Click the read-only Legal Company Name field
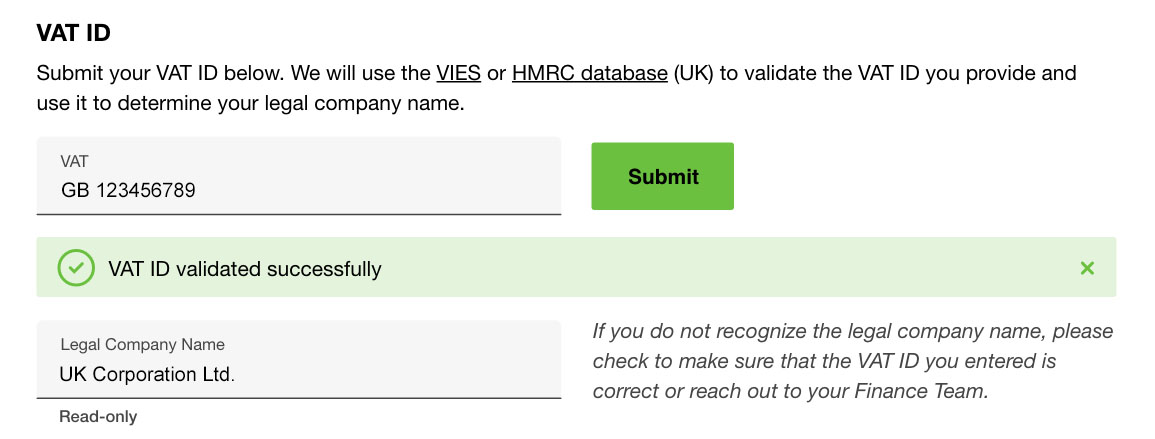The height and width of the screenshot is (439, 1155). click(299, 359)
